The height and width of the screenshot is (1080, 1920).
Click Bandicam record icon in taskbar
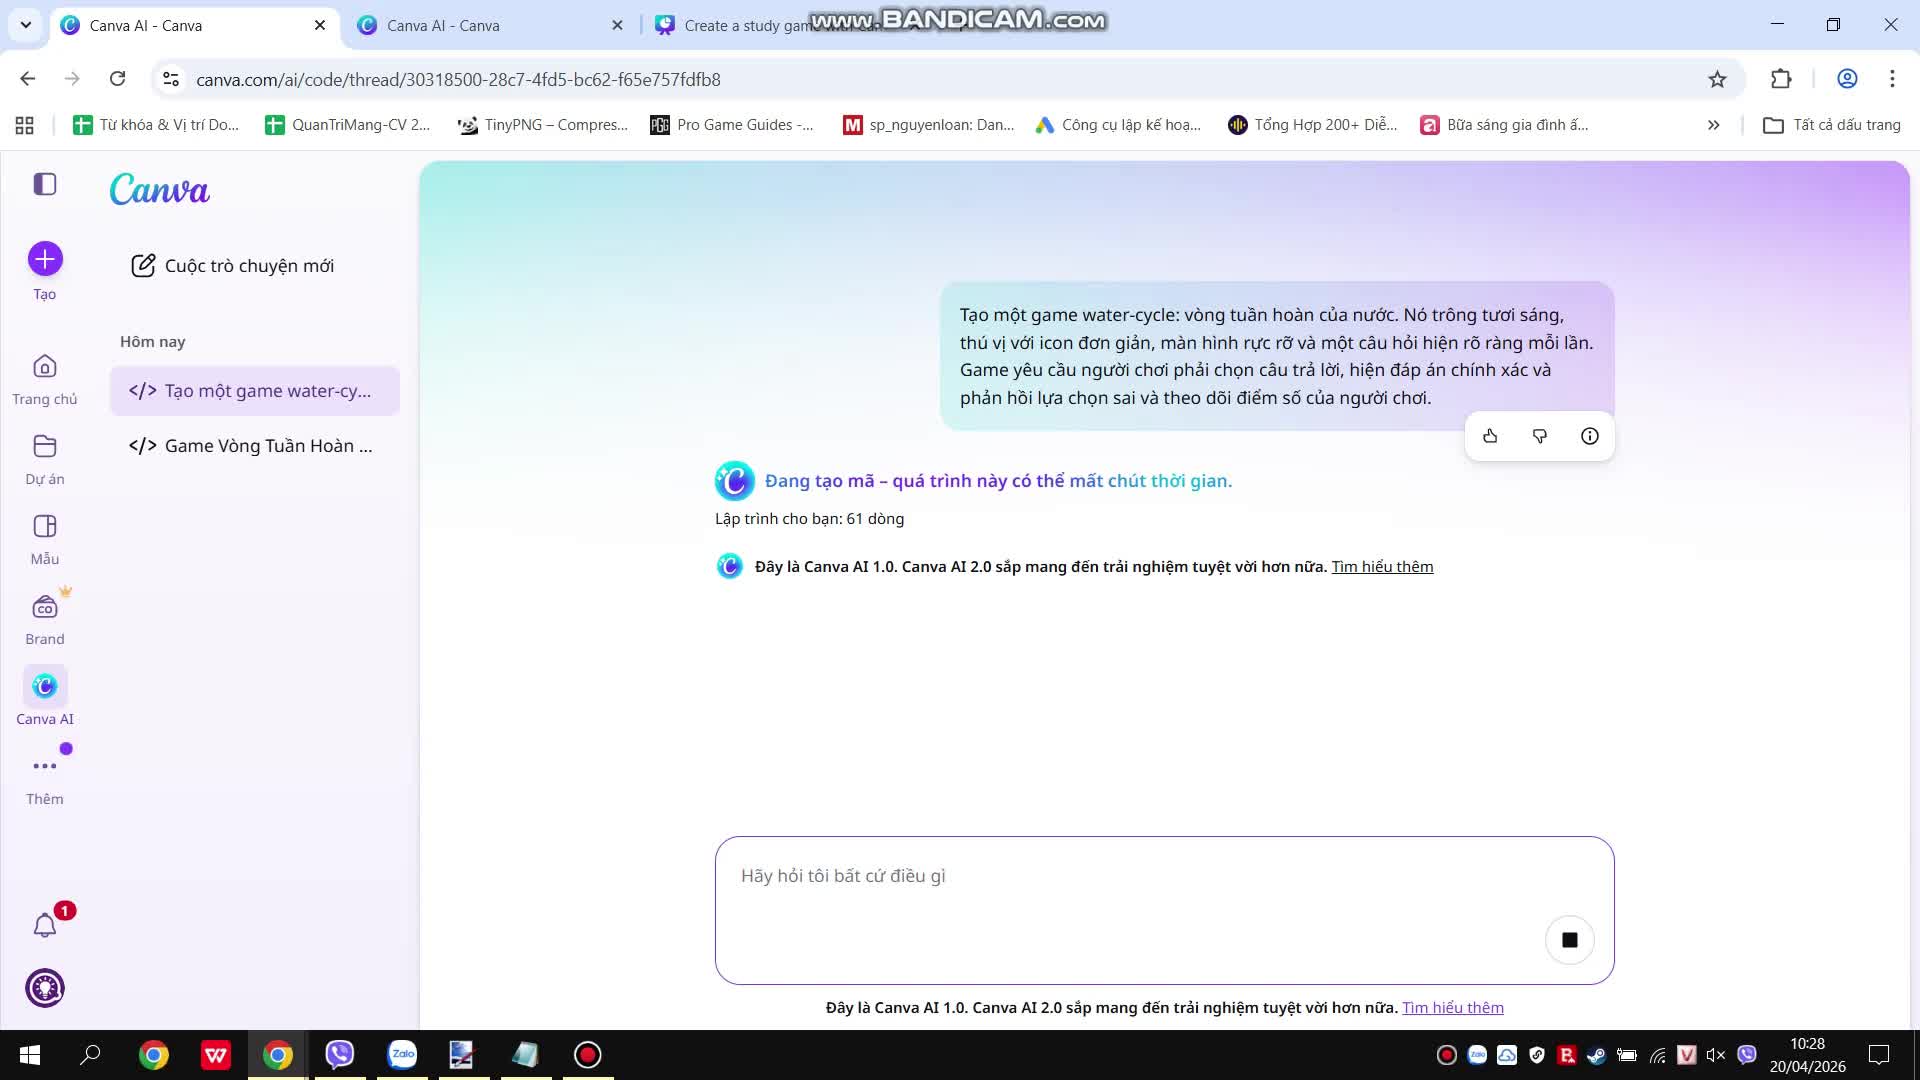pyautogui.click(x=588, y=1055)
